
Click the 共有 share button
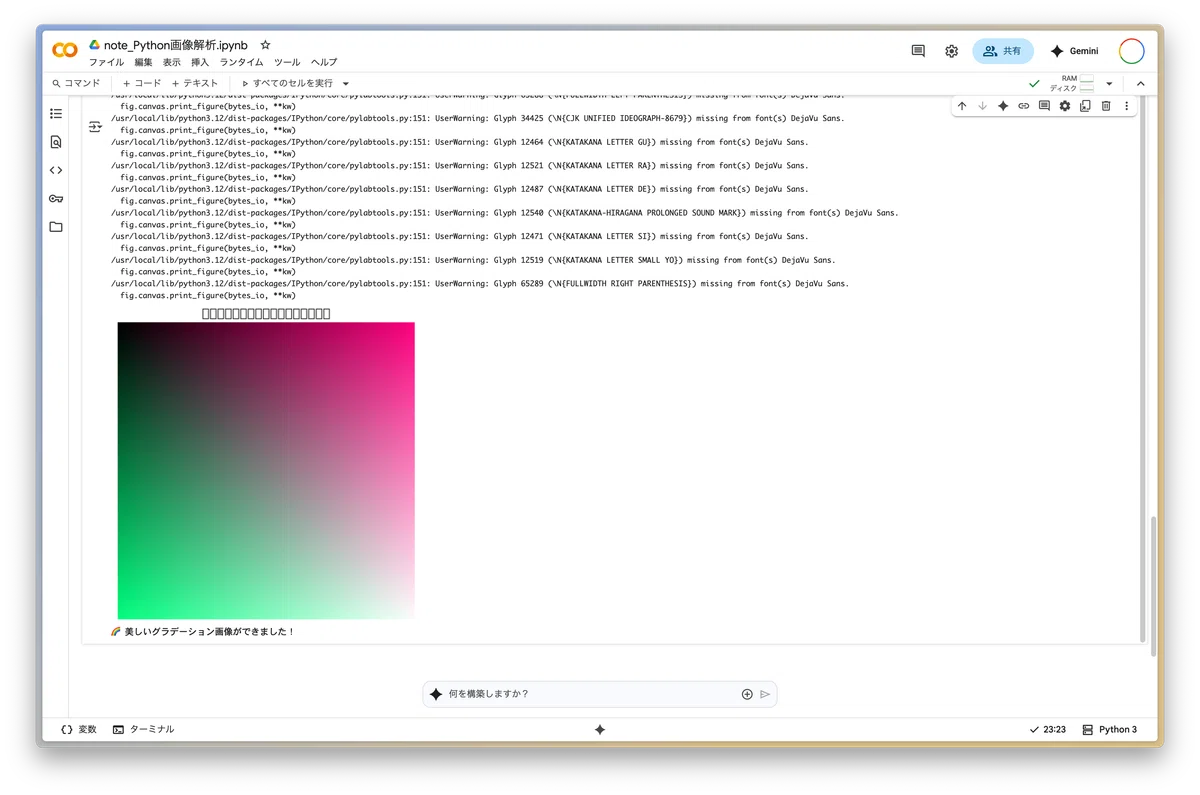pos(1003,51)
